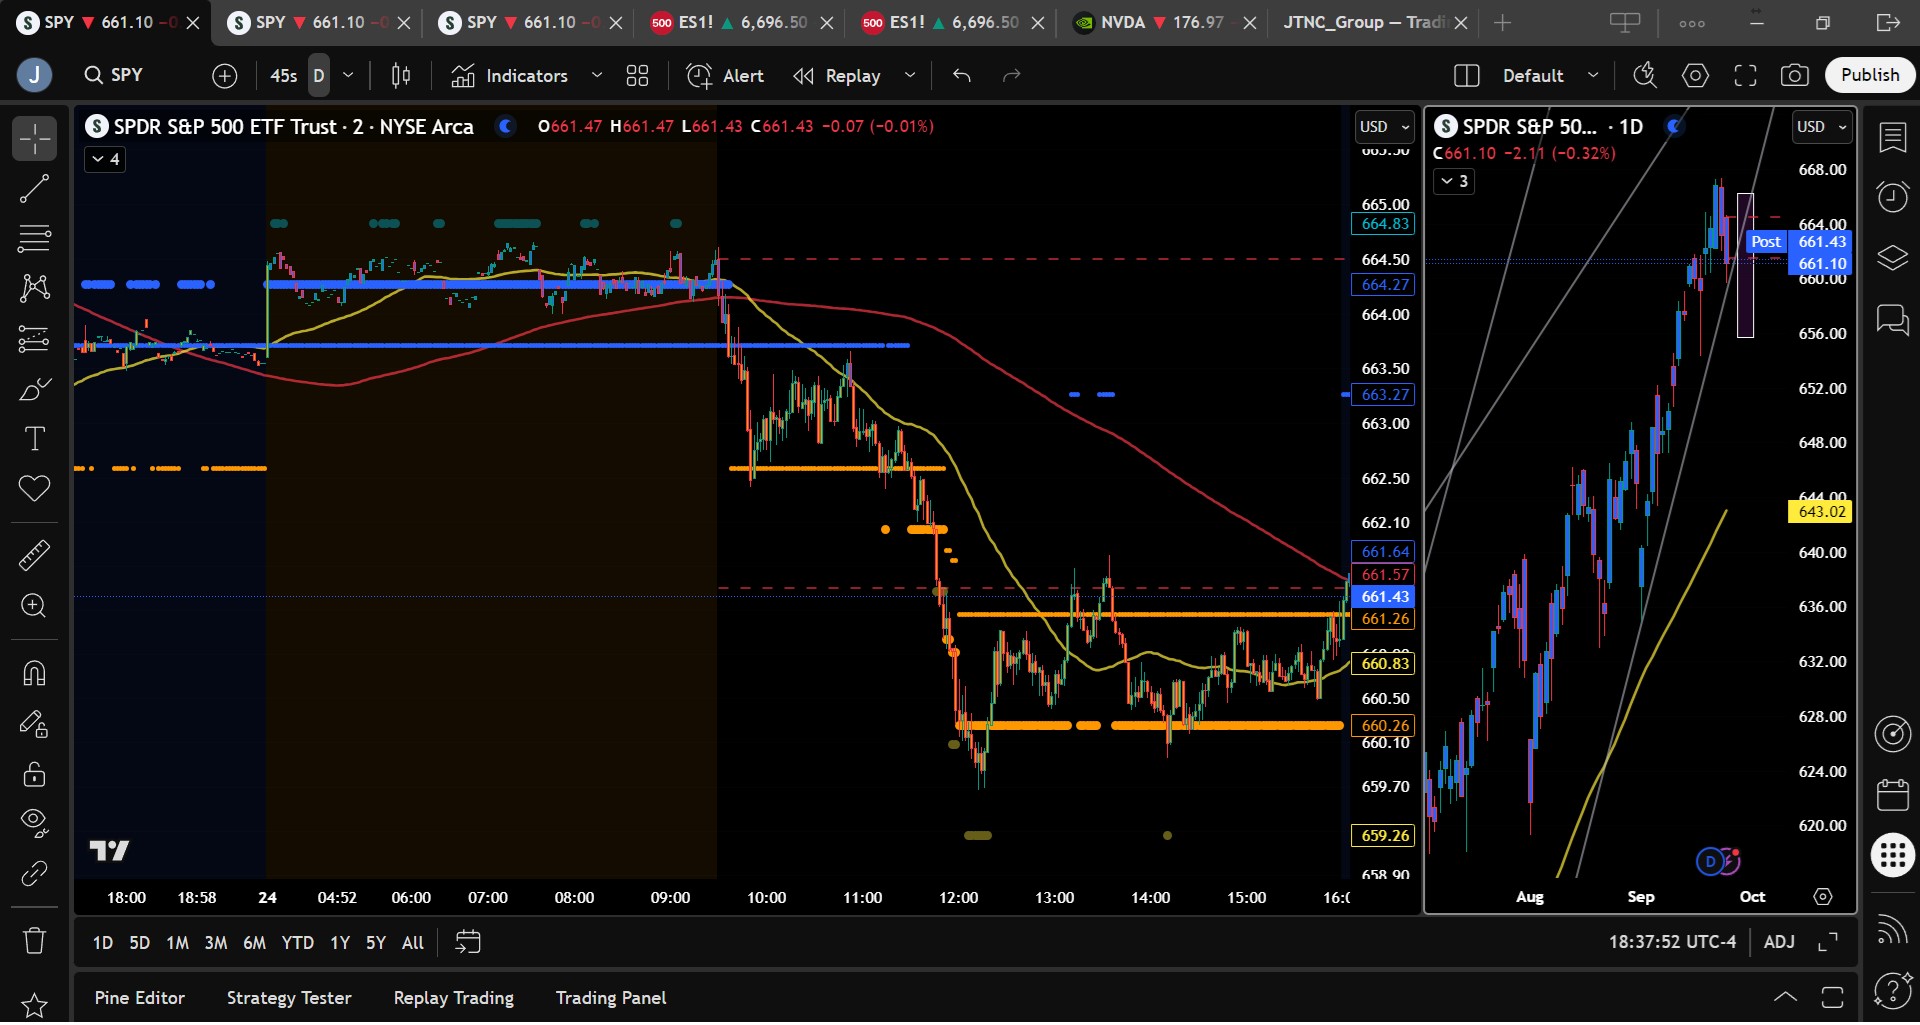Start bar Replay mode
The height and width of the screenshot is (1025, 1920).
click(837, 76)
